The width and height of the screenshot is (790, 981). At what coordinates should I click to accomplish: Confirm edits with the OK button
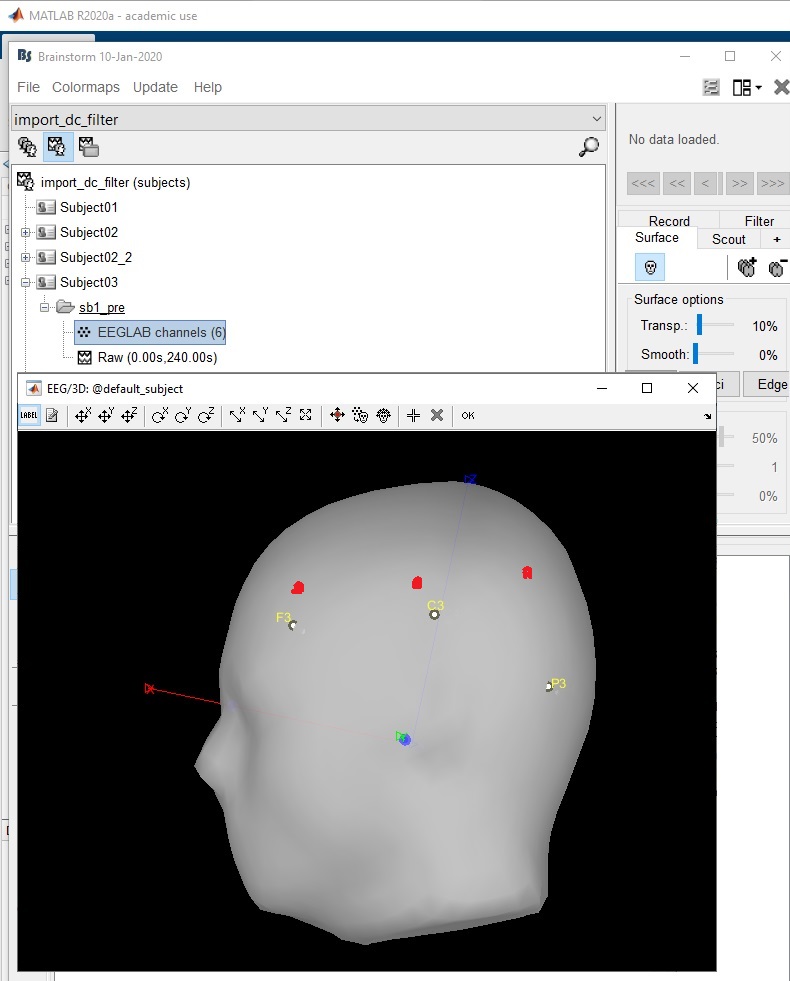click(x=468, y=415)
